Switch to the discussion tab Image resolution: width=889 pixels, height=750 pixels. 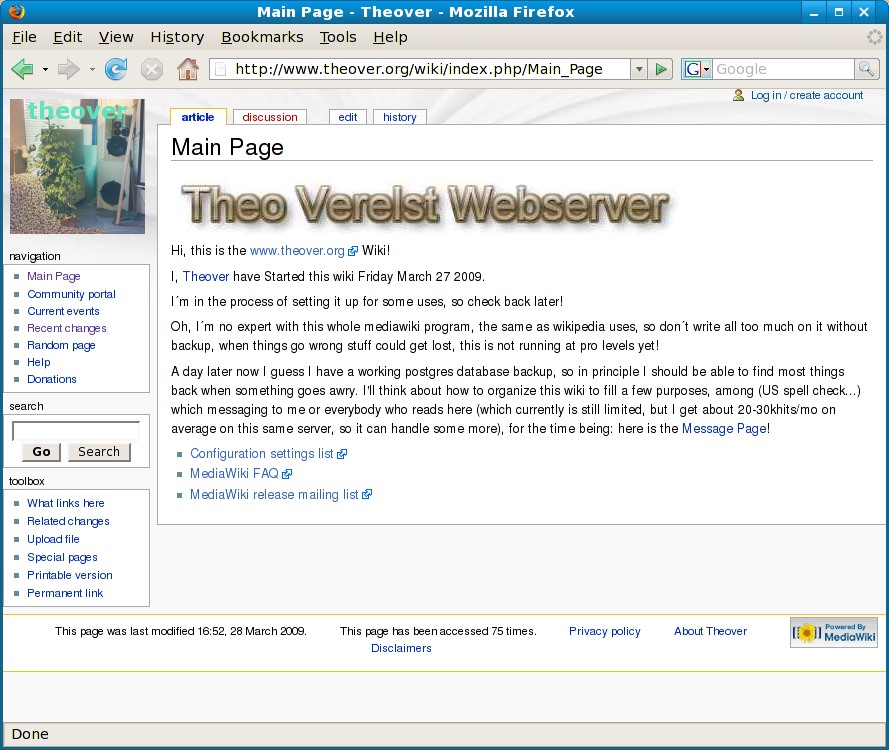click(x=270, y=117)
